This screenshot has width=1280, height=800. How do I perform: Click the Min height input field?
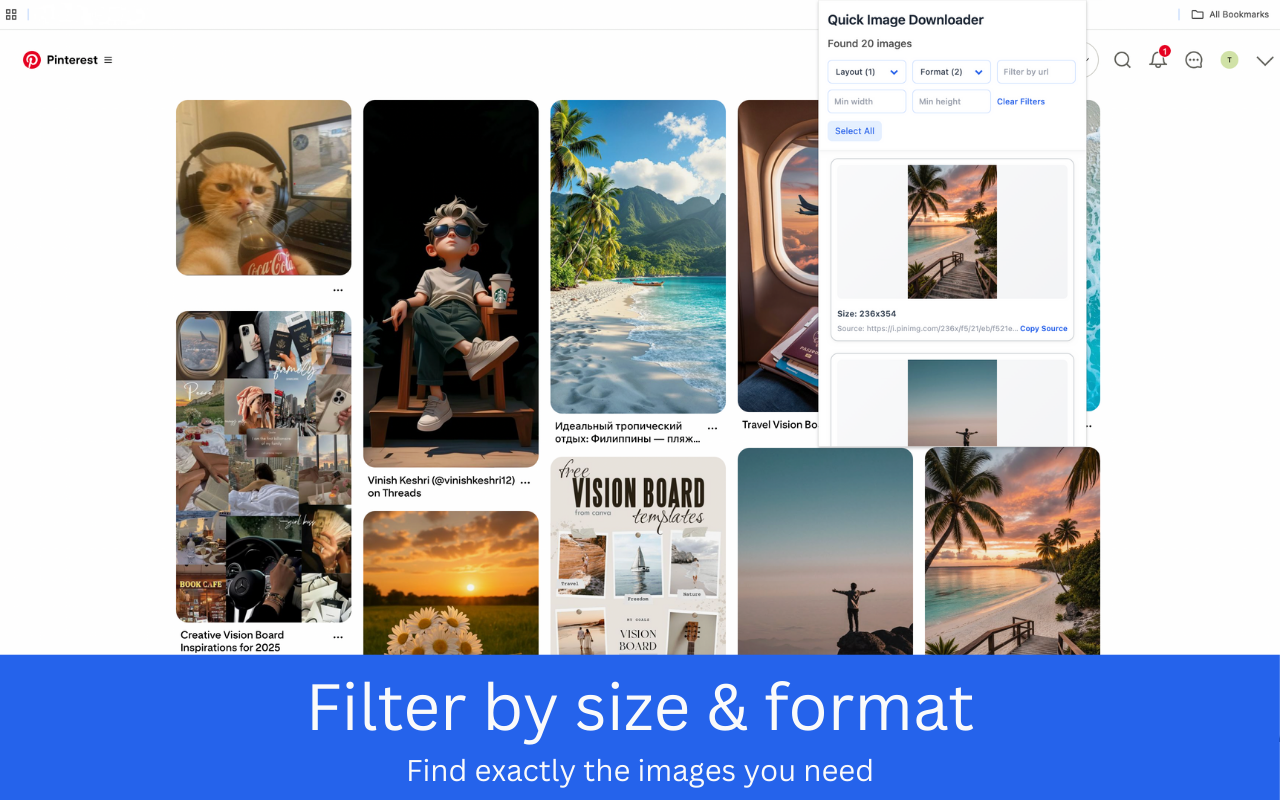click(951, 101)
